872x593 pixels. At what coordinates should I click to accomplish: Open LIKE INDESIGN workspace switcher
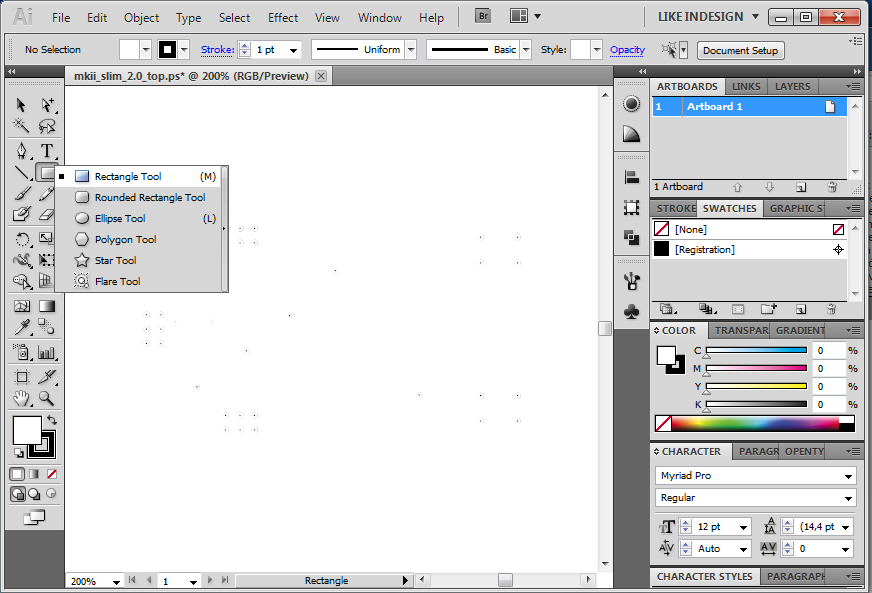[x=708, y=17]
